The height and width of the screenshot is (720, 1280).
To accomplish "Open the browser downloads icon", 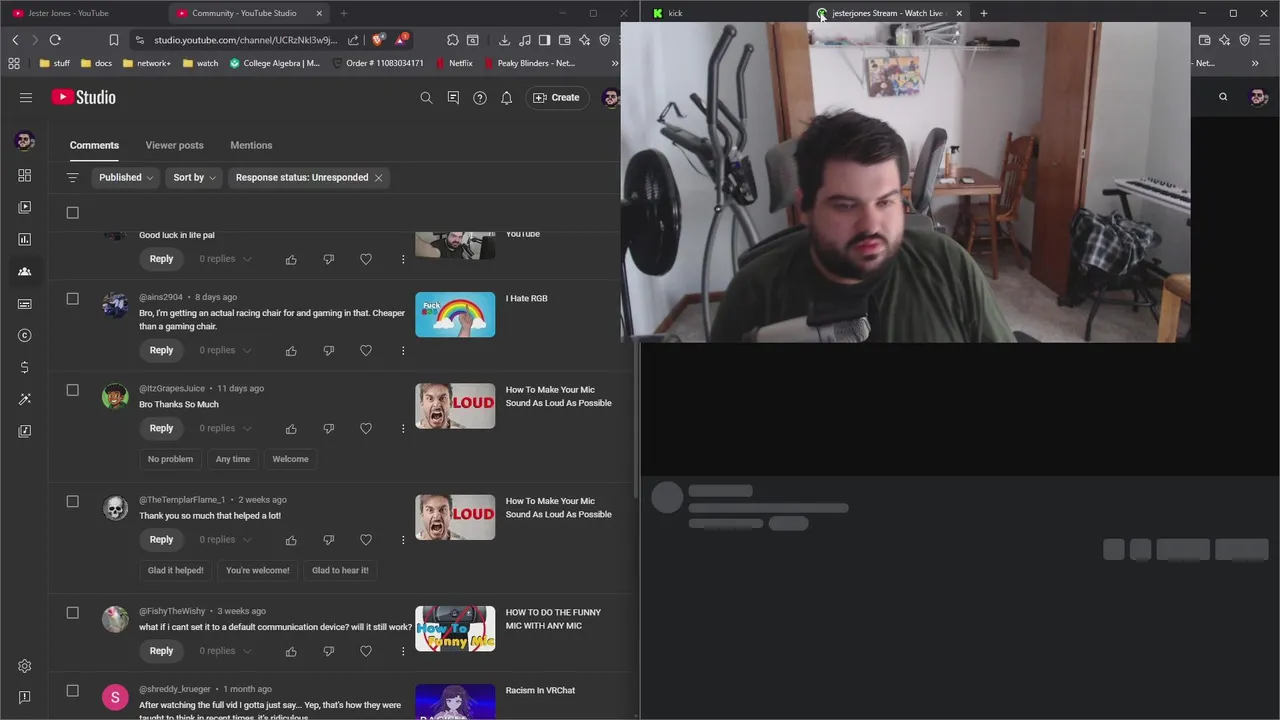I will point(504,40).
